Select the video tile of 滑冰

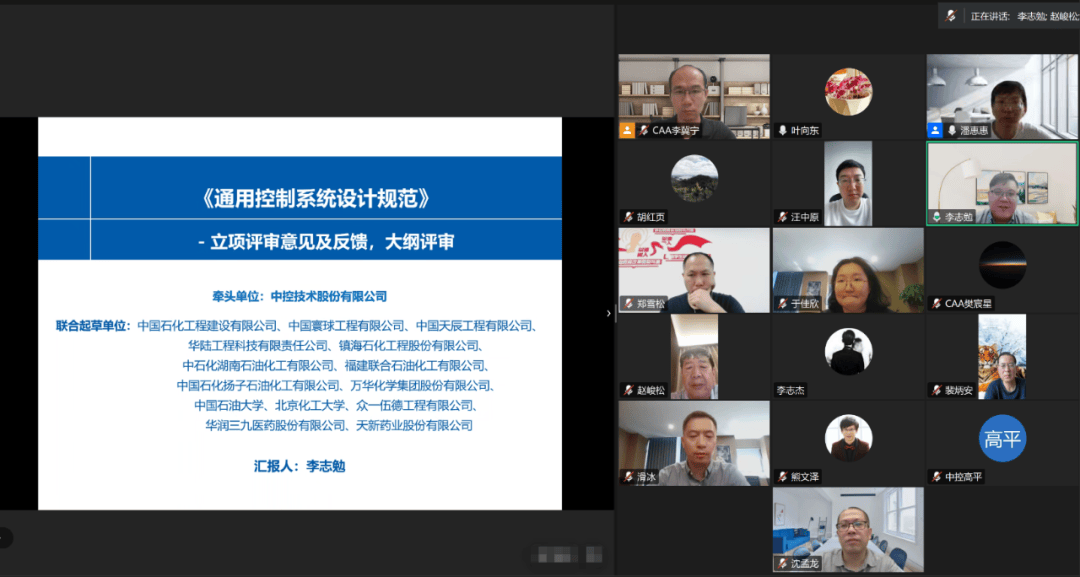tap(694, 443)
